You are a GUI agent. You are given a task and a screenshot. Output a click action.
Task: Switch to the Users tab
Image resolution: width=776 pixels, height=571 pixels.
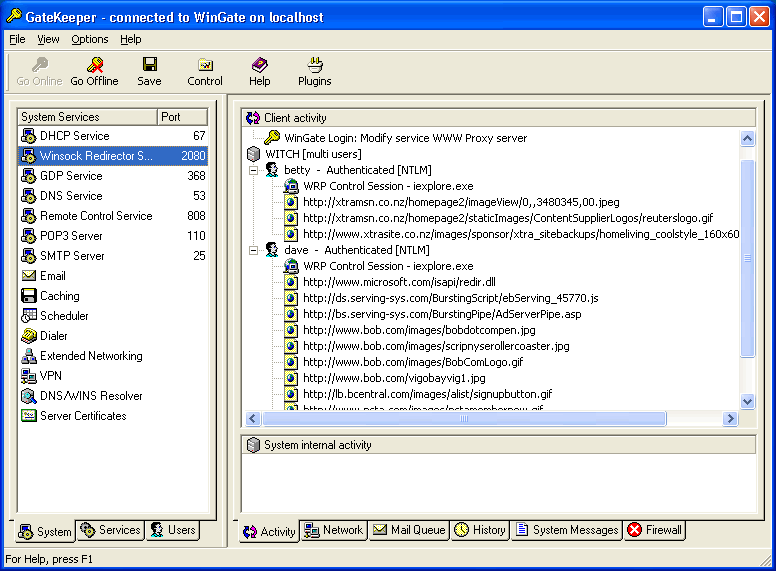pos(173,530)
